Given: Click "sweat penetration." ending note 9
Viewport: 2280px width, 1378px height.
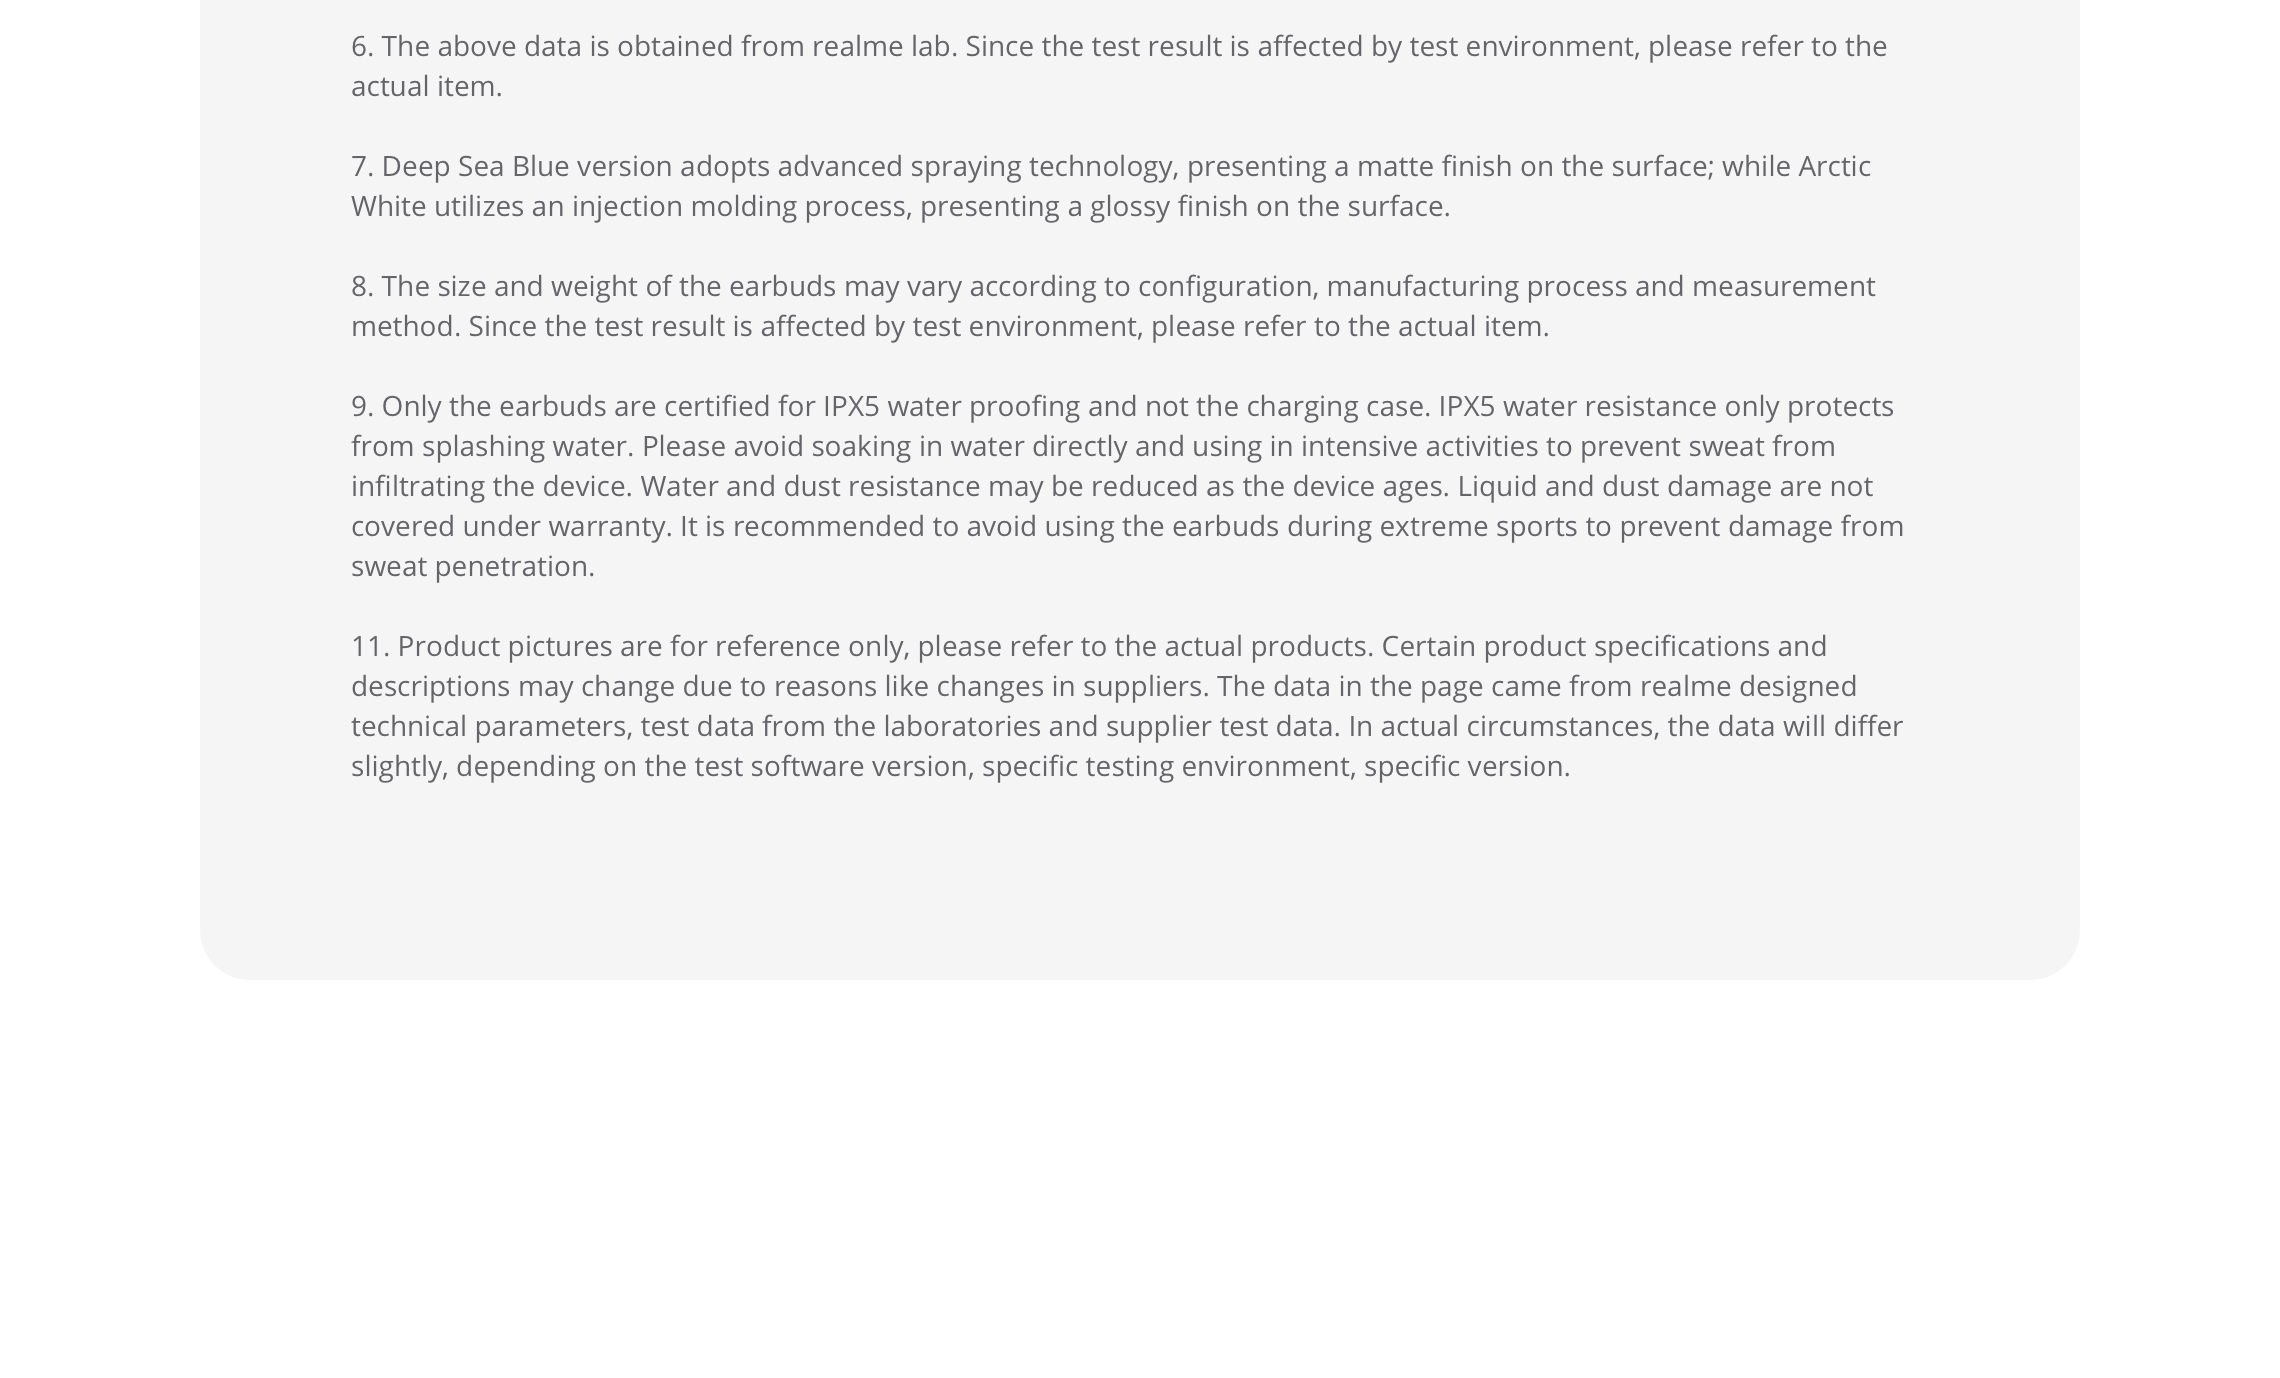Looking at the screenshot, I should (472, 567).
